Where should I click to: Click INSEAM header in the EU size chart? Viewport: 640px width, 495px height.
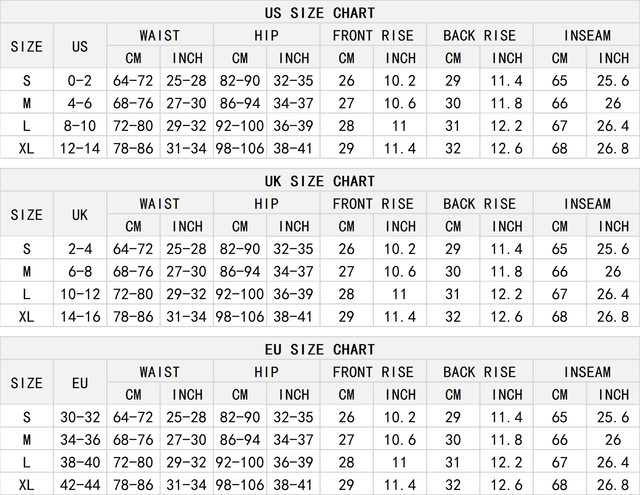point(586,372)
